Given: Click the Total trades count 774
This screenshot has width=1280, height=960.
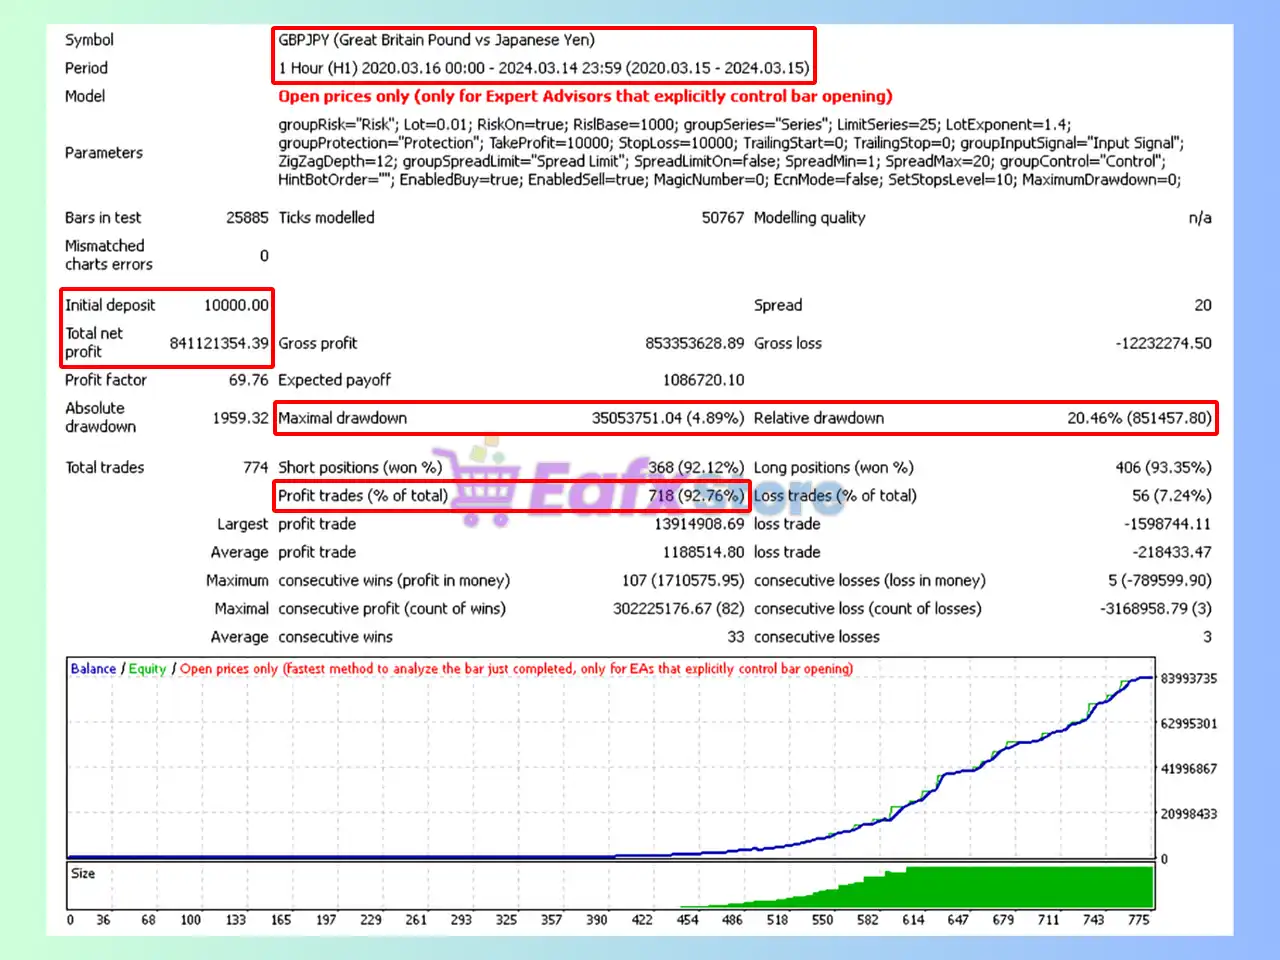Looking at the screenshot, I should click(x=255, y=467).
